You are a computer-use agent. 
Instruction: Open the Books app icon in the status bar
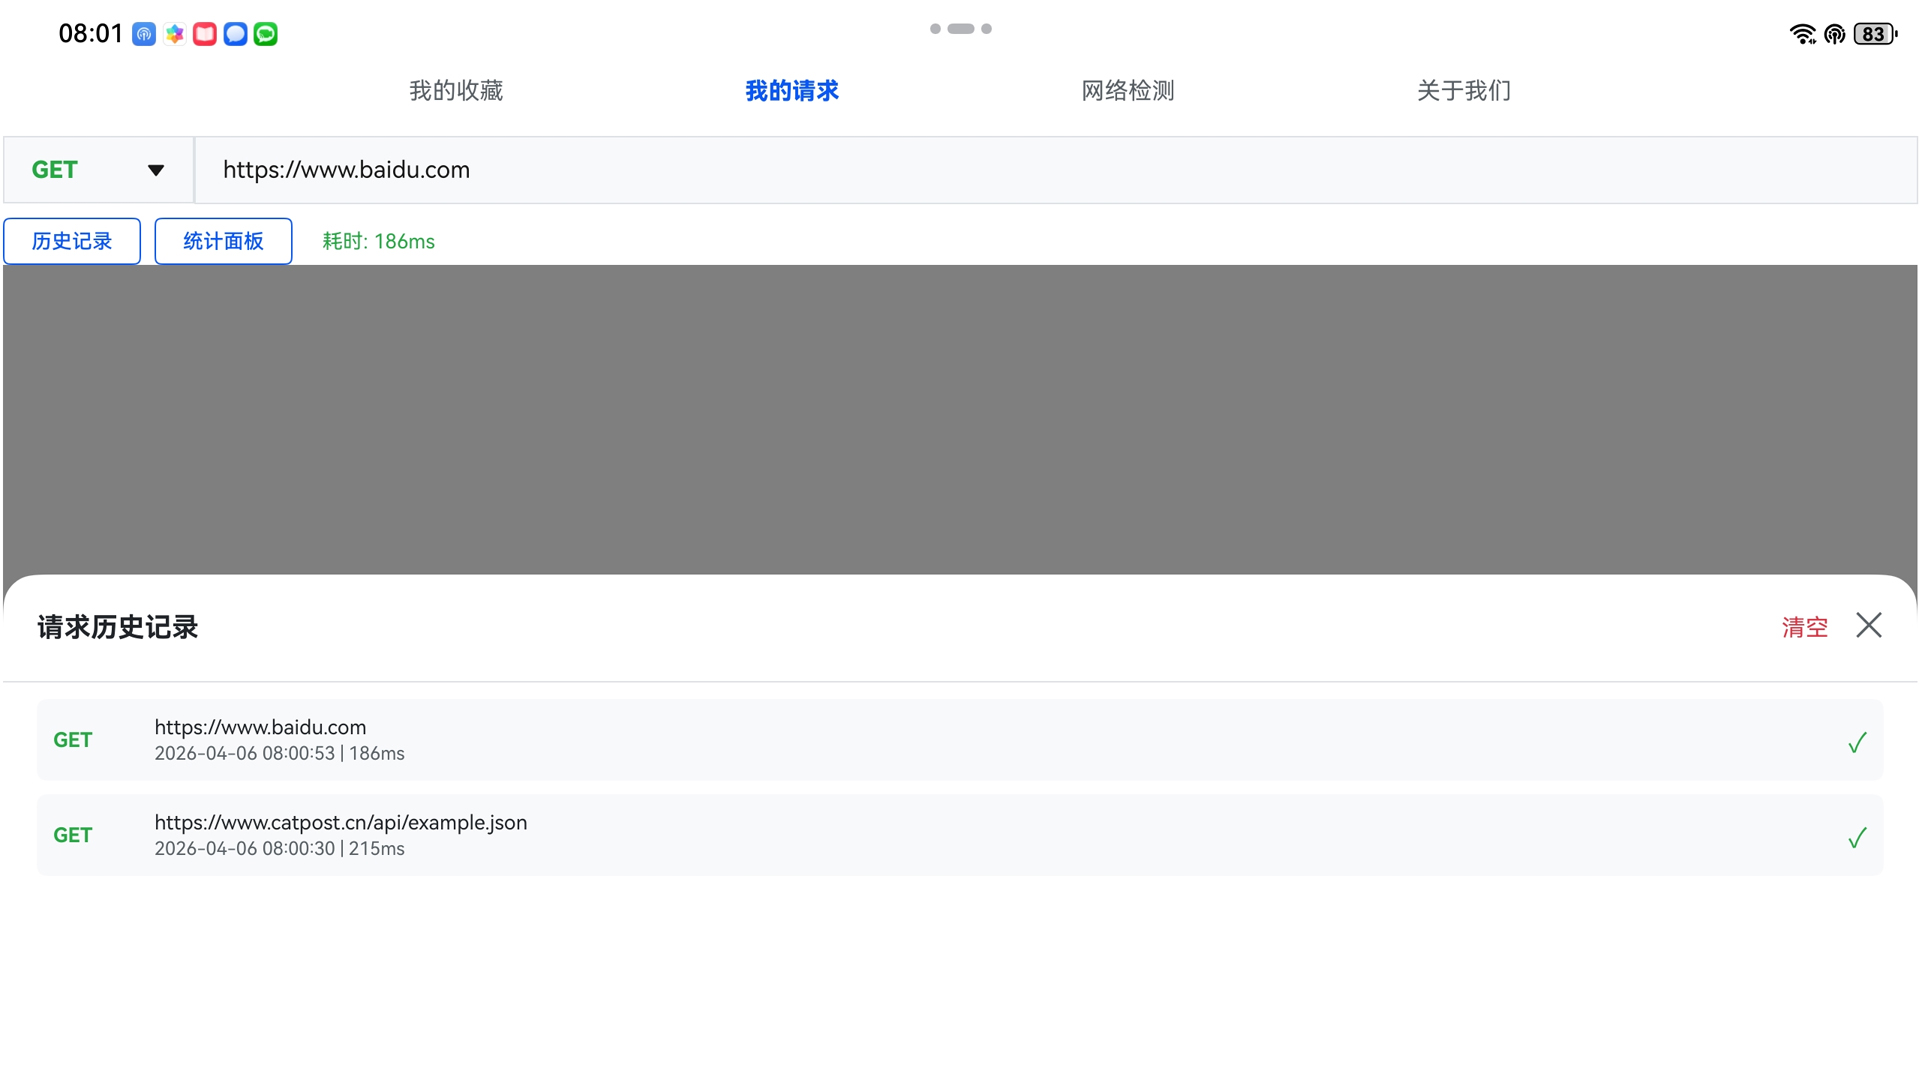click(204, 33)
